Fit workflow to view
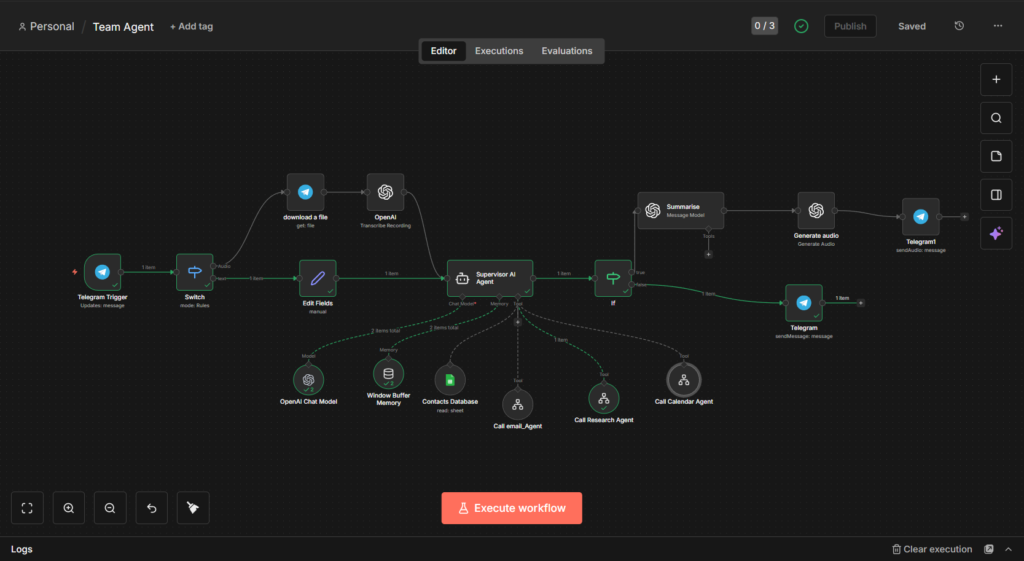The height and width of the screenshot is (561, 1024). [x=27, y=508]
